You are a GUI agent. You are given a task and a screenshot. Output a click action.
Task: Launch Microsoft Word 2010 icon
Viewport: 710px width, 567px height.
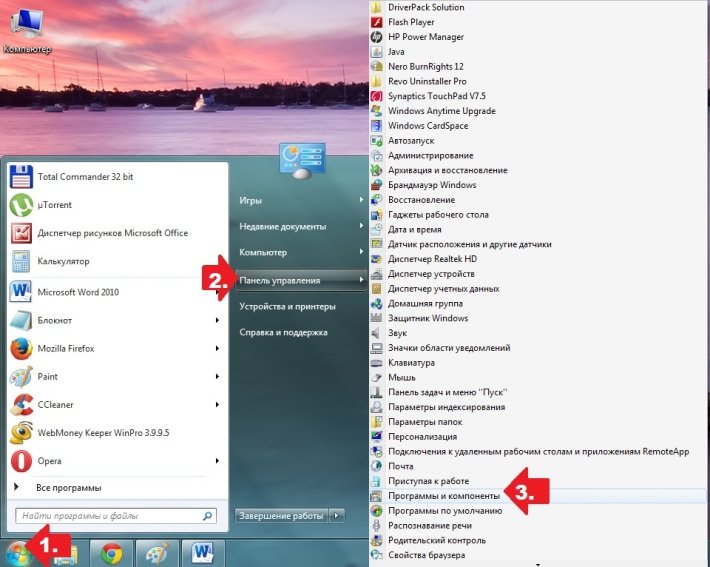[21, 292]
